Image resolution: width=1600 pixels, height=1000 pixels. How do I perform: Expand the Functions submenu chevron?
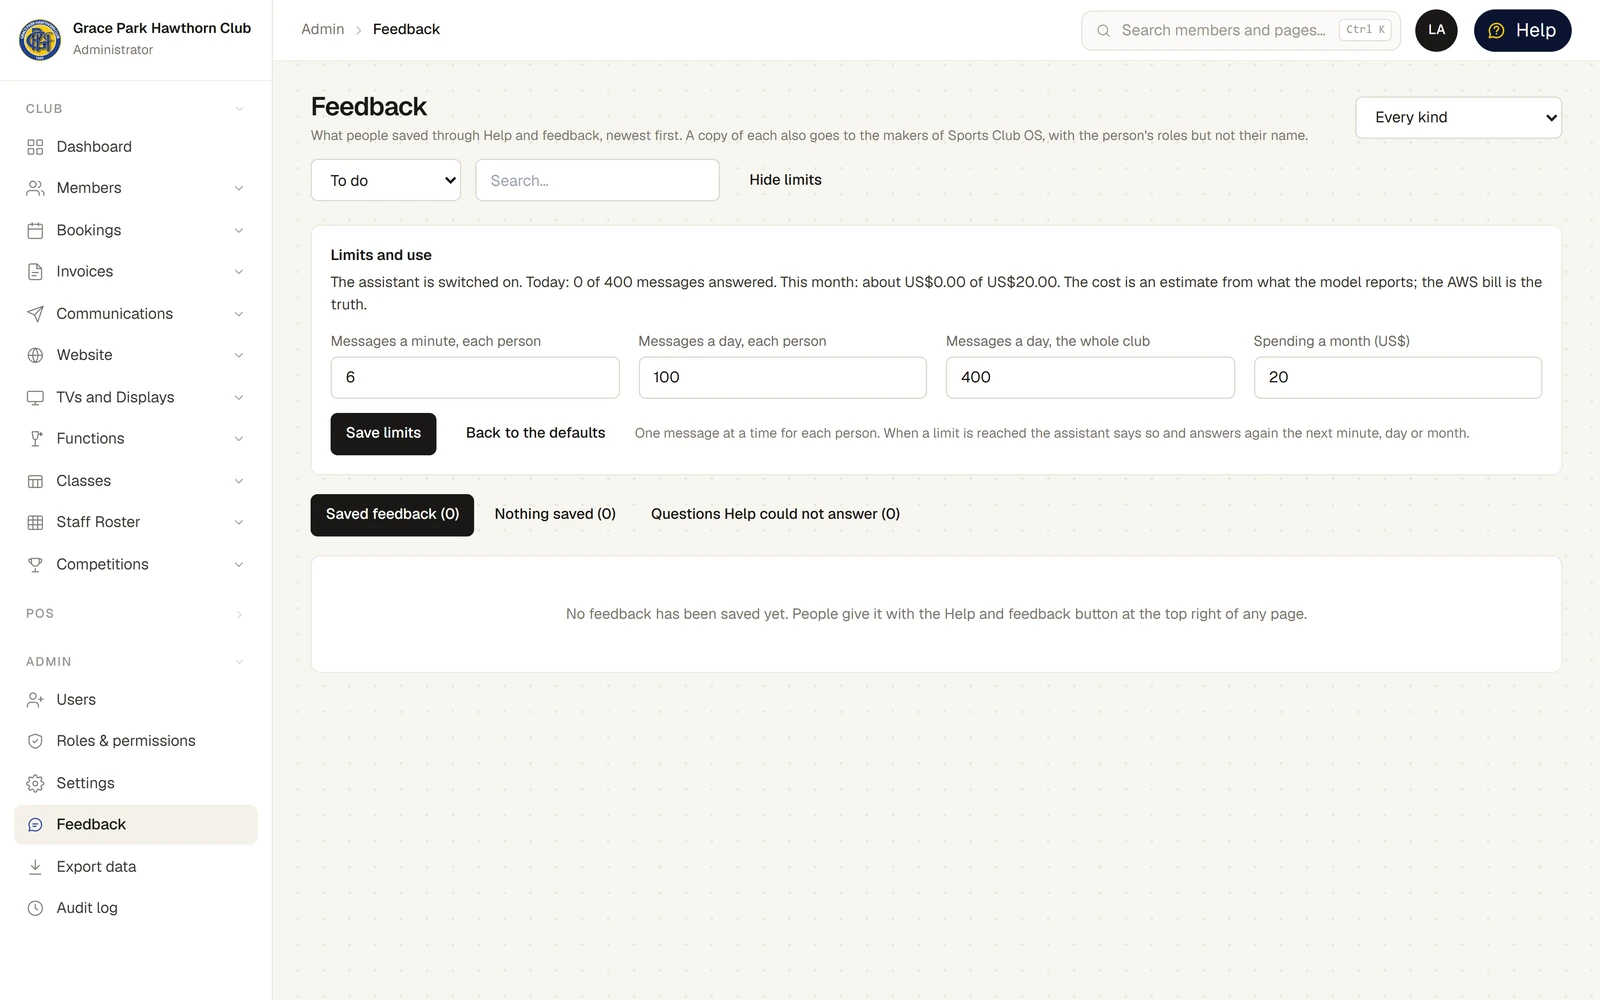point(239,439)
